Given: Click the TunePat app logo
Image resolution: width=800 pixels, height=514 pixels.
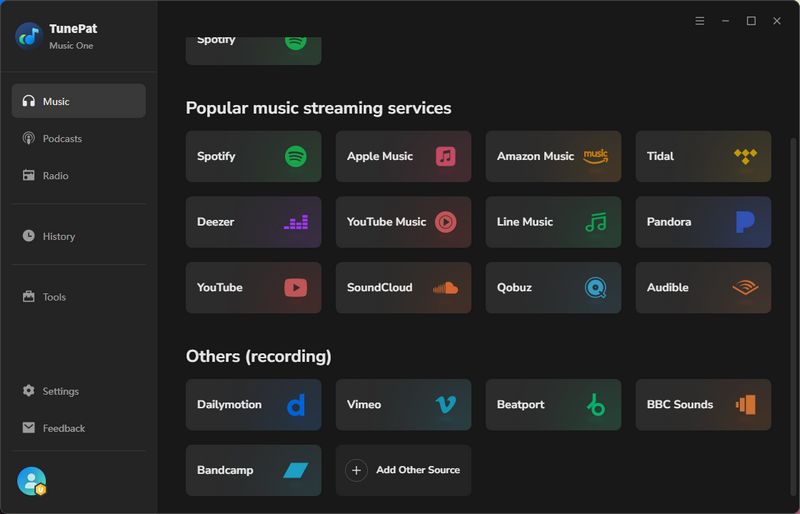Looking at the screenshot, I should point(29,36).
